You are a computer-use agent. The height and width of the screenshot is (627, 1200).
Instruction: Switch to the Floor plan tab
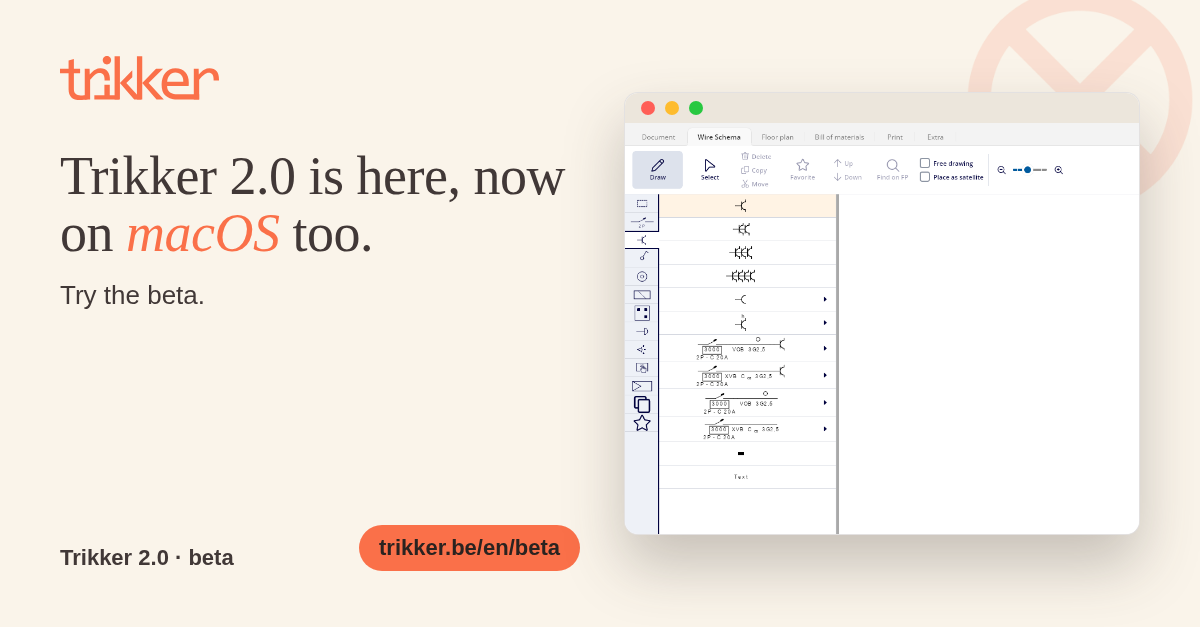point(777,137)
